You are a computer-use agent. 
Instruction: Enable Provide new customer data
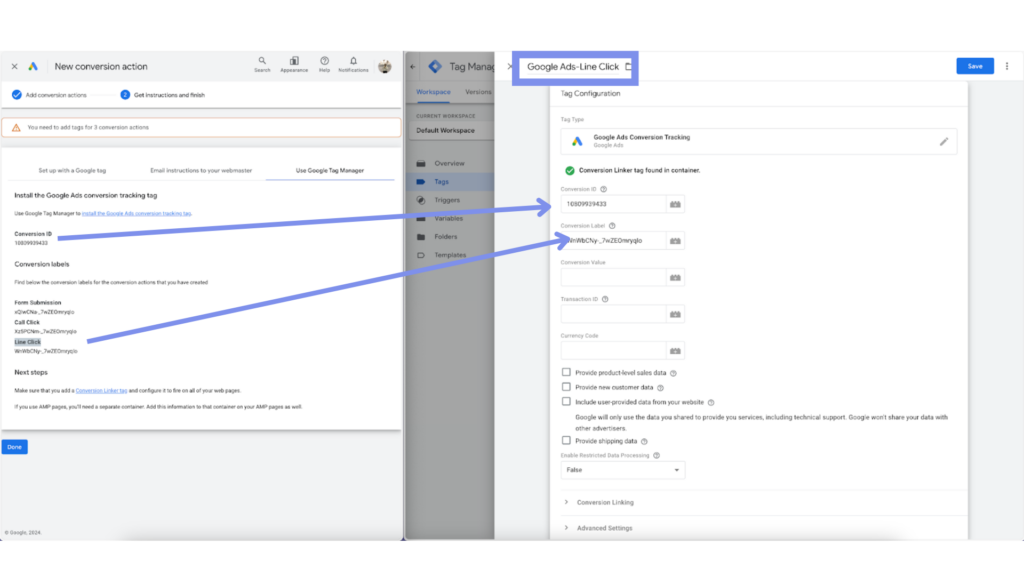click(x=566, y=387)
